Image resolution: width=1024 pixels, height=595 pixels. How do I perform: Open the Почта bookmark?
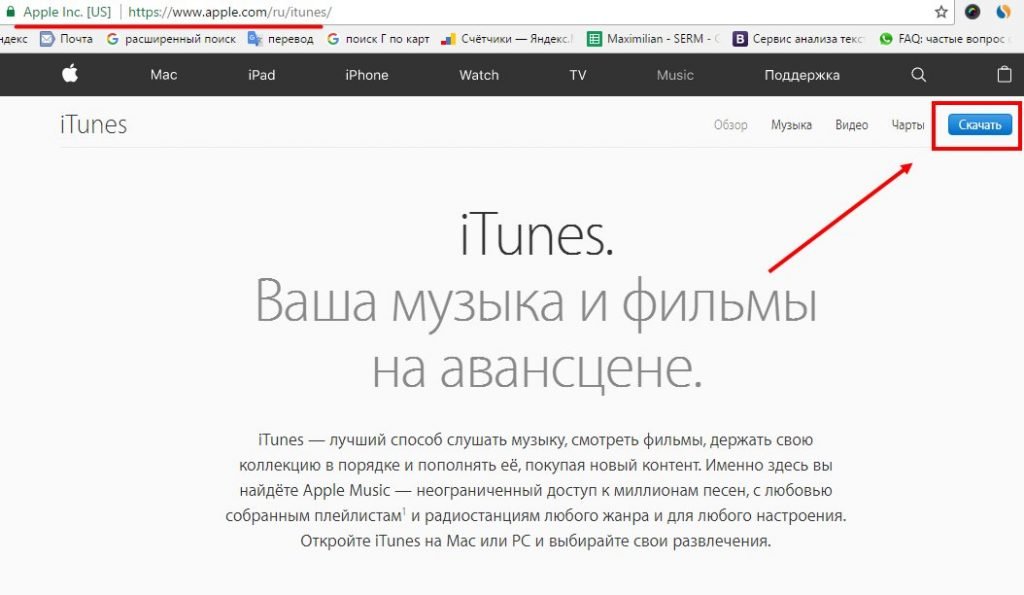66,39
